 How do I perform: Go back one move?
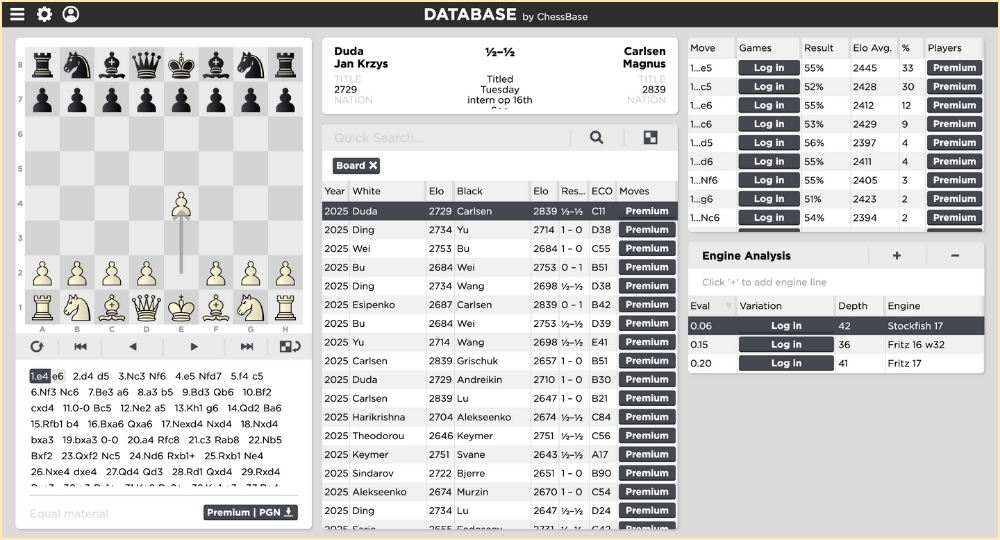pos(133,347)
